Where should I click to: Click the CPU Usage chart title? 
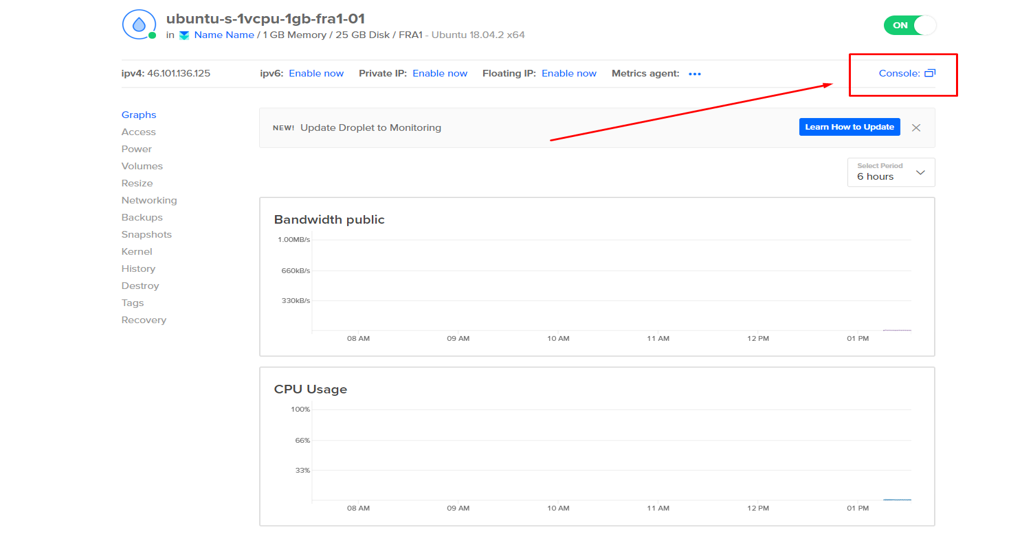(310, 389)
